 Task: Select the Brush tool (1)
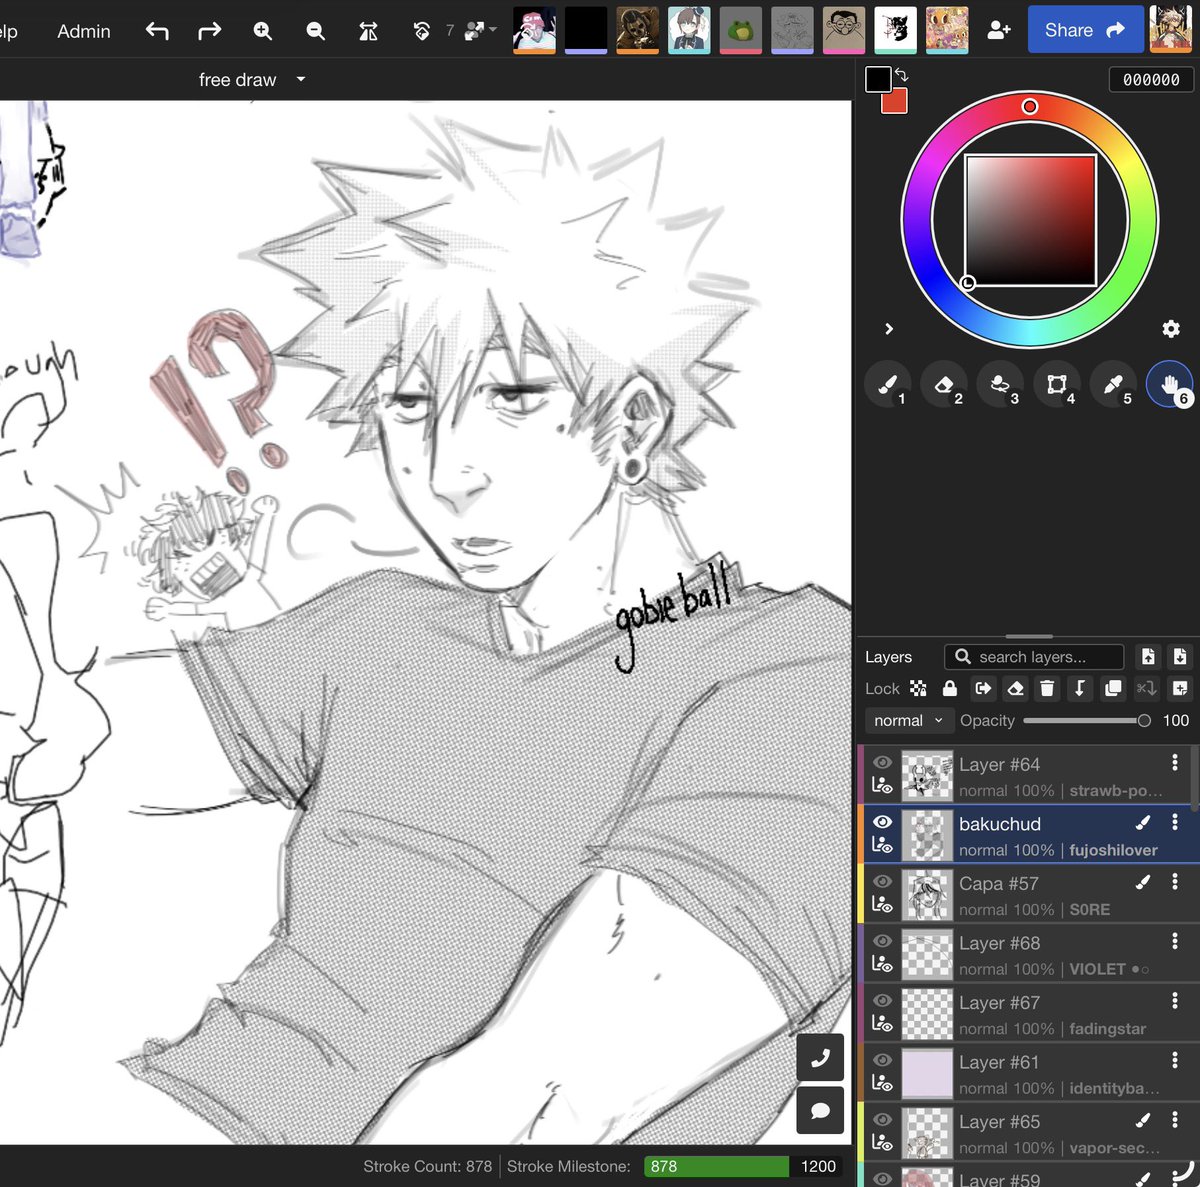point(888,384)
